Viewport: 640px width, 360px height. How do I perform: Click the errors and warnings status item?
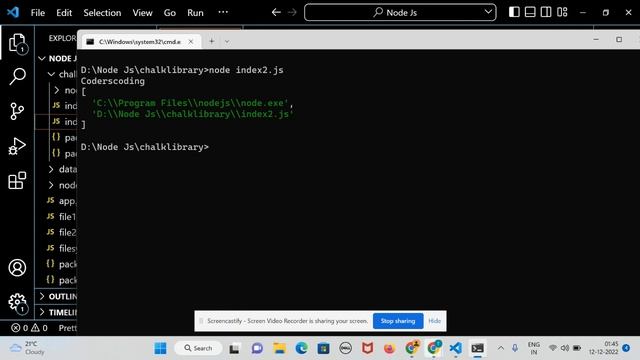tap(29, 328)
